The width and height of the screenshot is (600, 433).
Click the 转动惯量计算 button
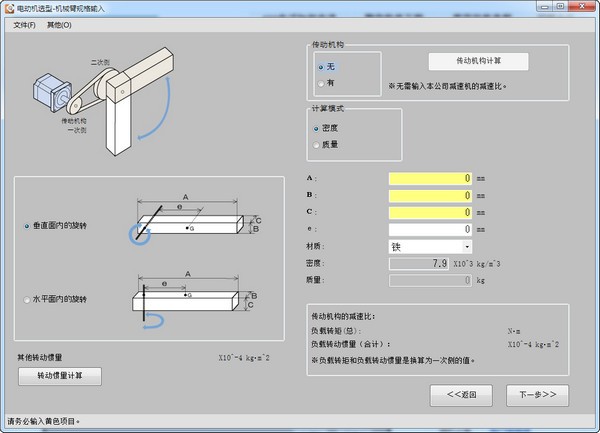(60, 376)
